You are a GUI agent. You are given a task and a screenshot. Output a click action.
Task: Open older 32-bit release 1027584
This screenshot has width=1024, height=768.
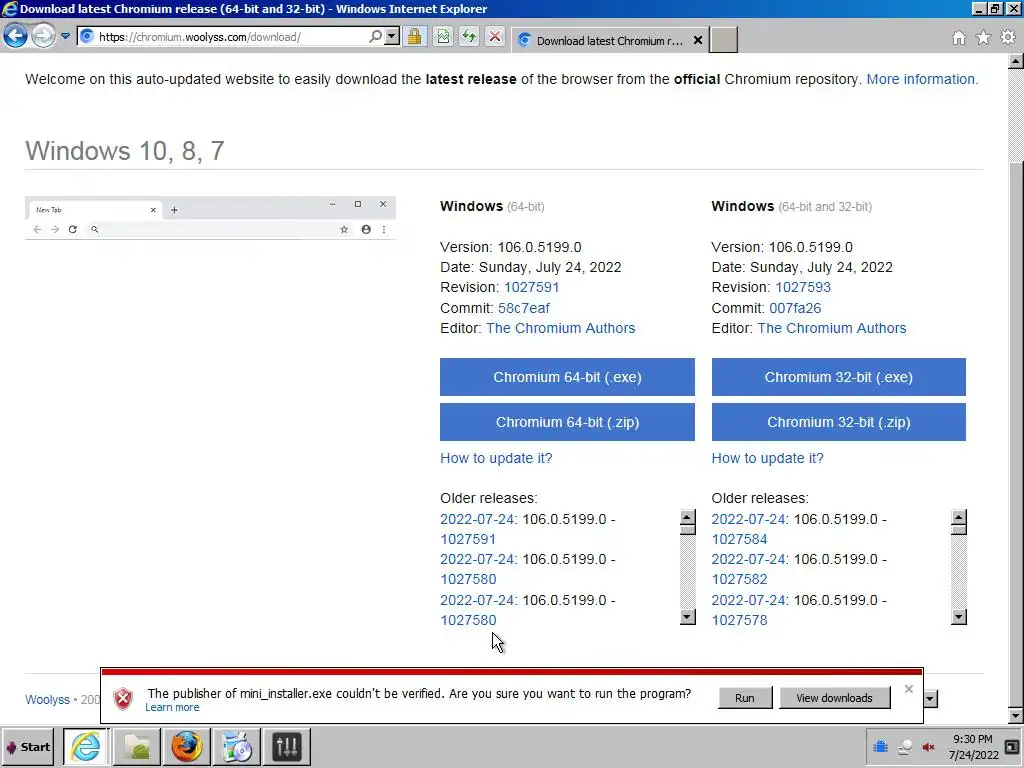tap(739, 539)
